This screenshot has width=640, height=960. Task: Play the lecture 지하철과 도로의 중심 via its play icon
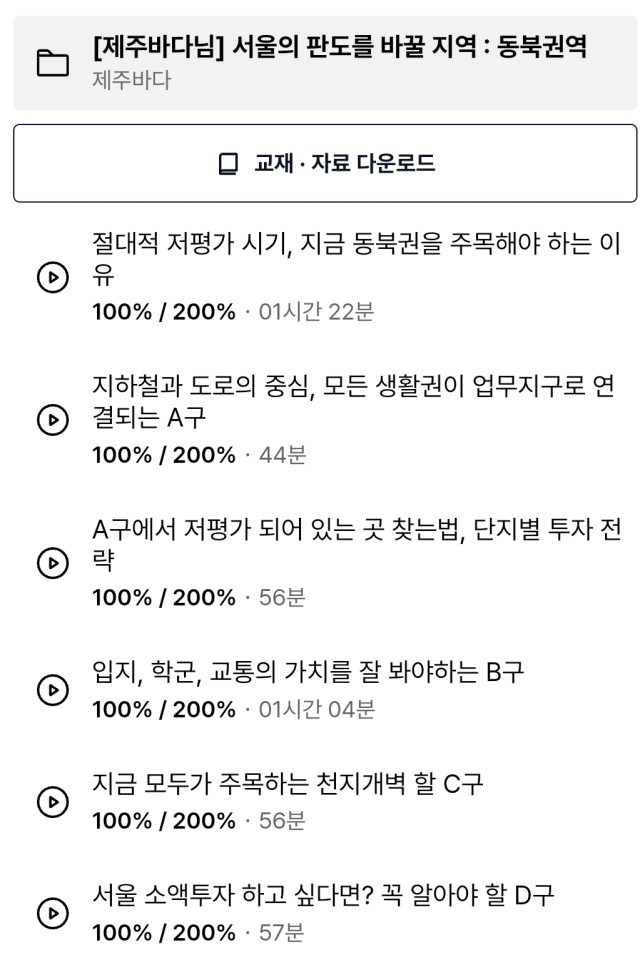(x=53, y=420)
